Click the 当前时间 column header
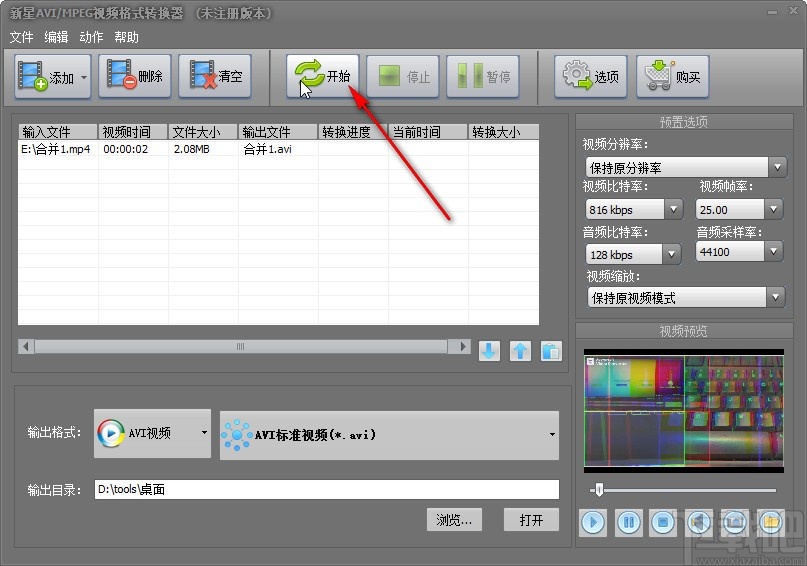Screen dimensions: 807x566 428,132
